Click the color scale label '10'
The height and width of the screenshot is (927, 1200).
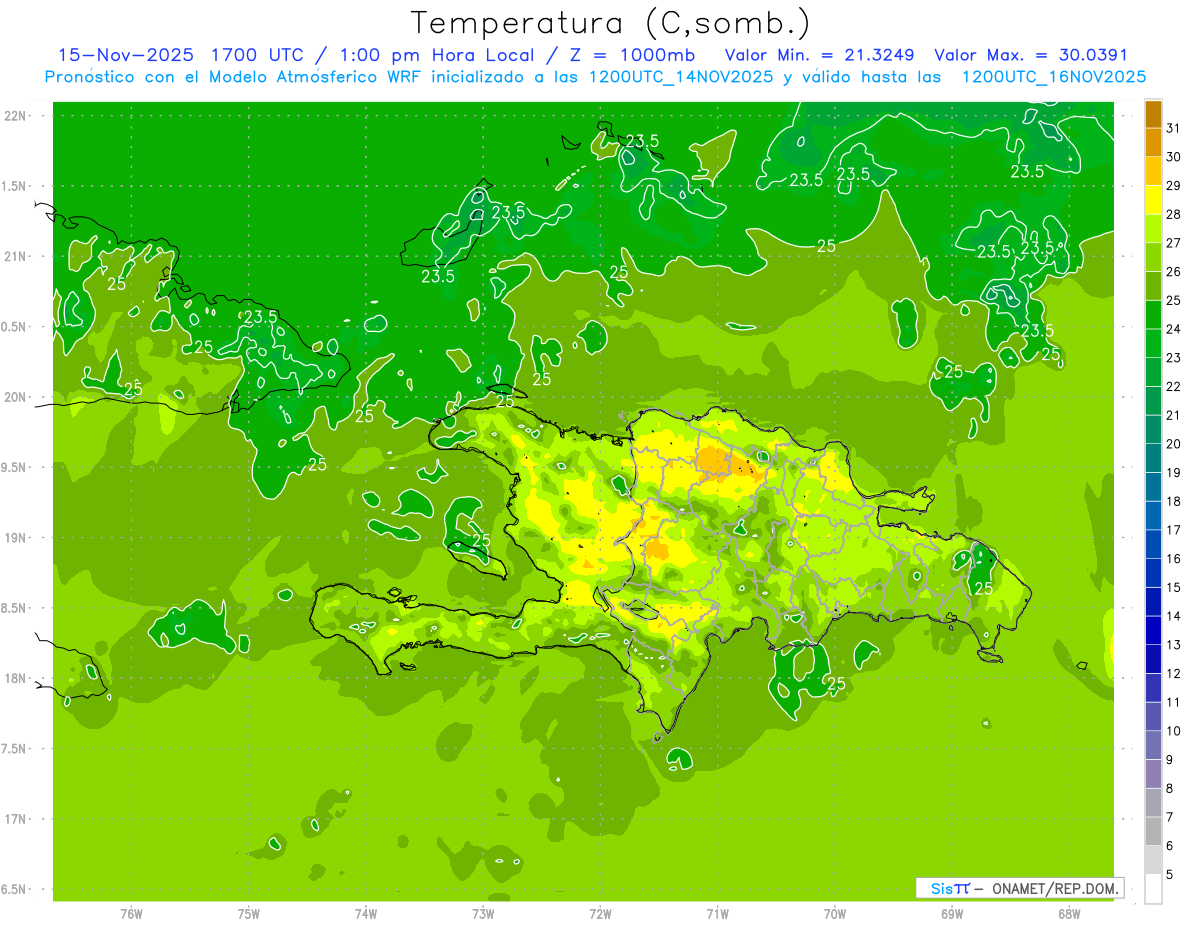[x=1173, y=731]
